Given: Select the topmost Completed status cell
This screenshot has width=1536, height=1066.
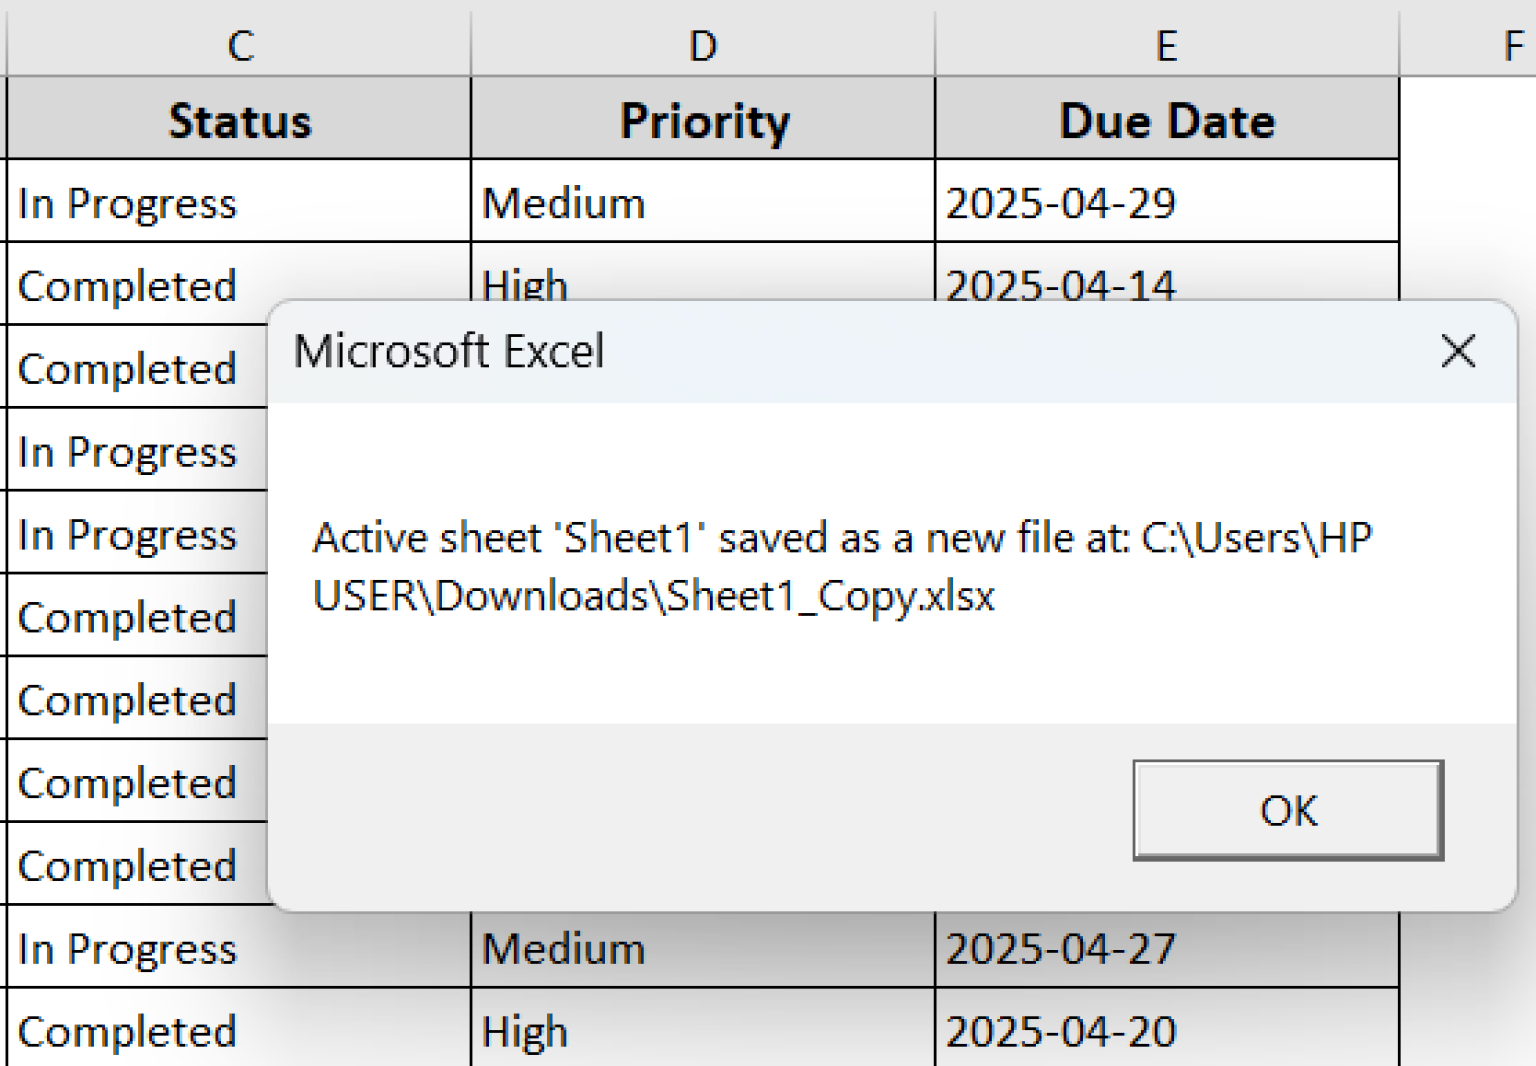Looking at the screenshot, I should pyautogui.click(x=127, y=286).
